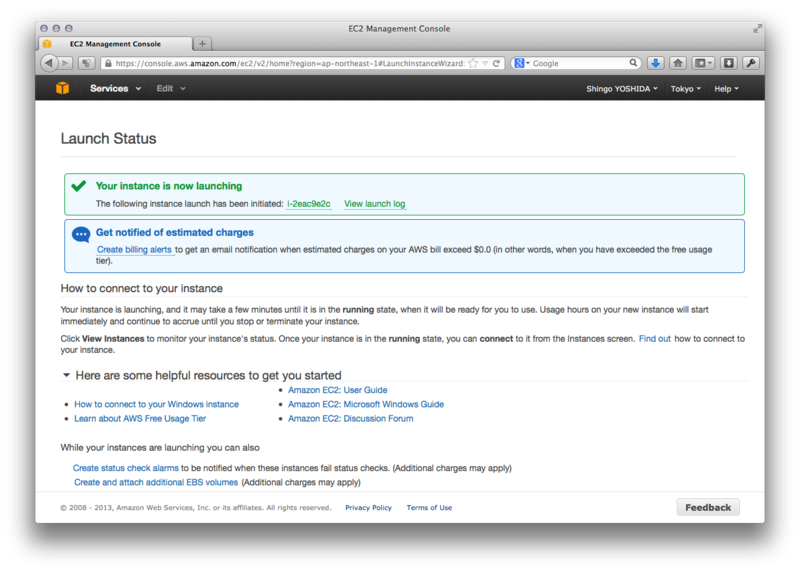
Task: Click the padlock site identity icon
Action: pyautogui.click(x=108, y=63)
